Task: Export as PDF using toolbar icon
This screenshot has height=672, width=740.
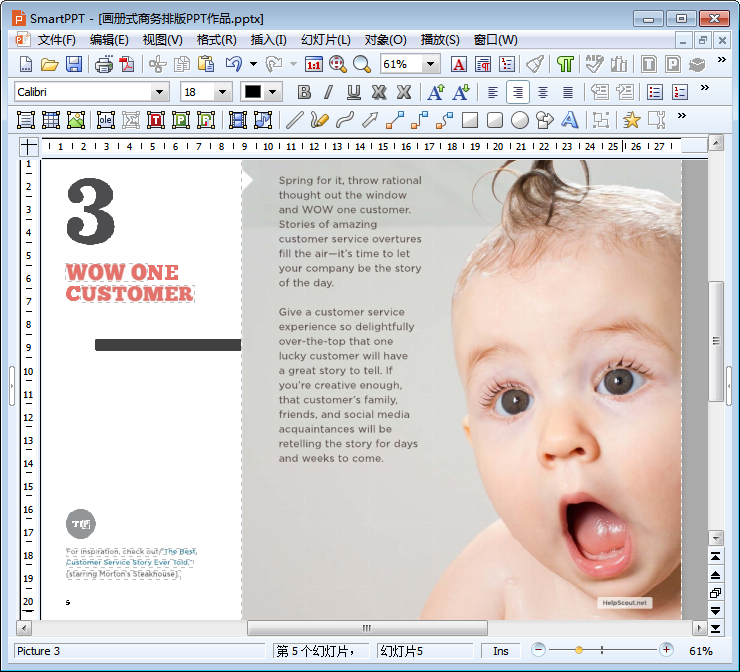Action: pyautogui.click(x=127, y=65)
